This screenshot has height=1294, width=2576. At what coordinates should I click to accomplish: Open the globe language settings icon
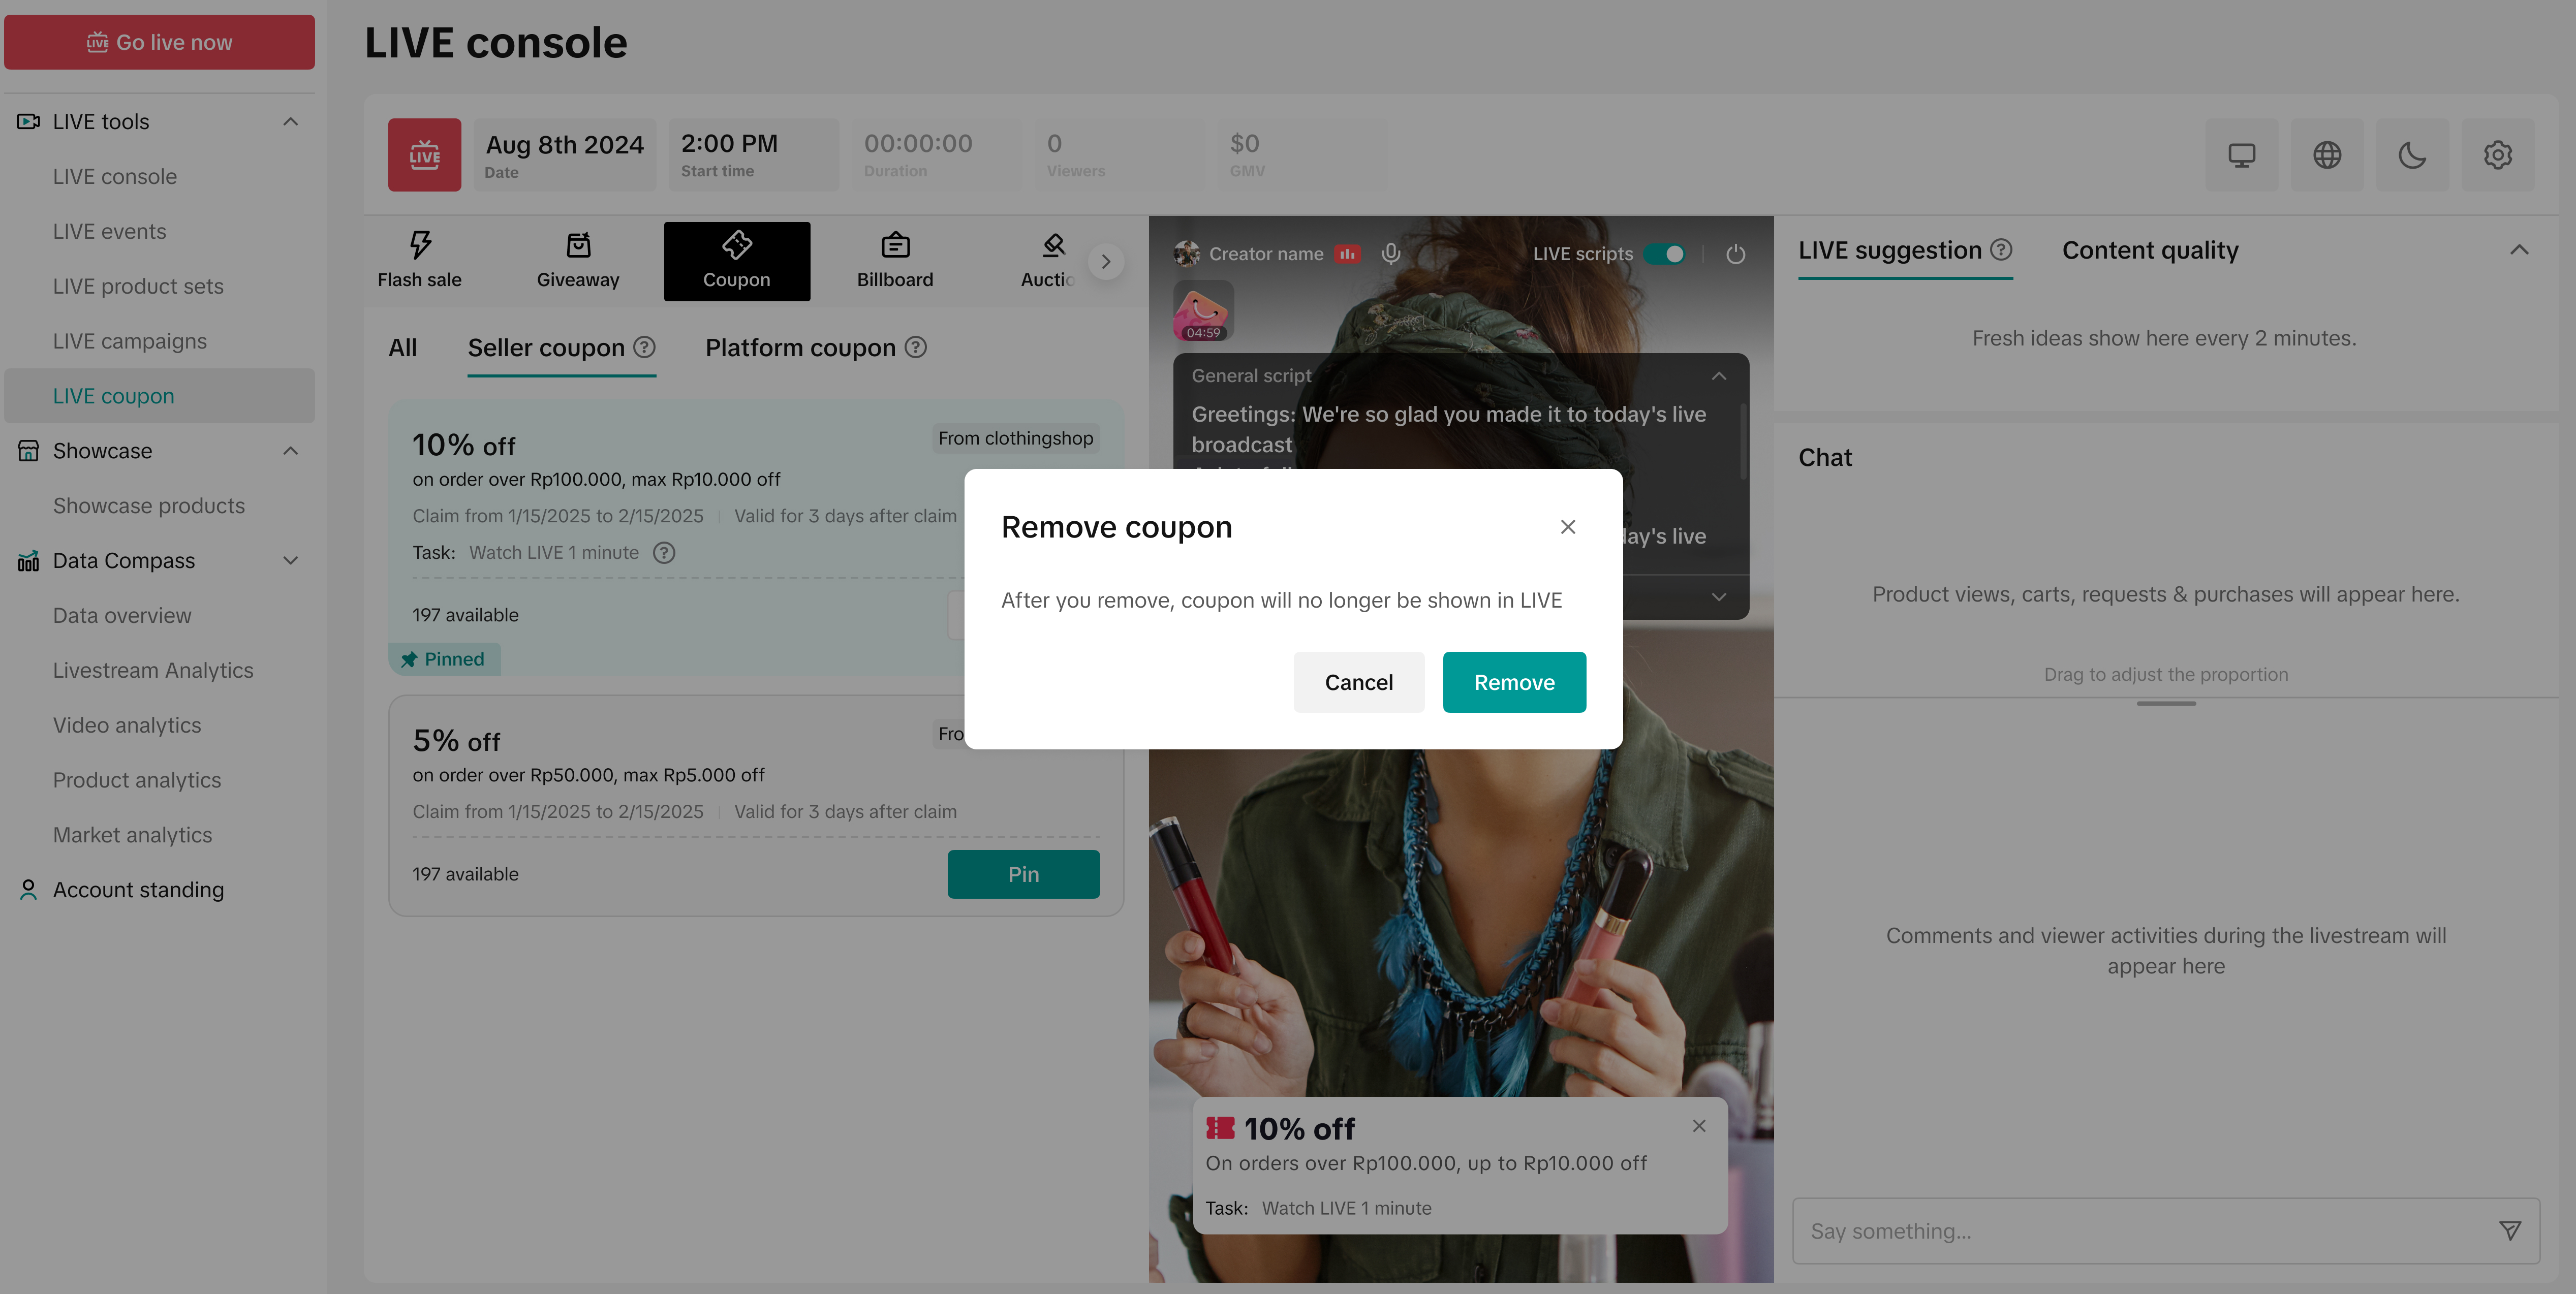coord(2326,155)
